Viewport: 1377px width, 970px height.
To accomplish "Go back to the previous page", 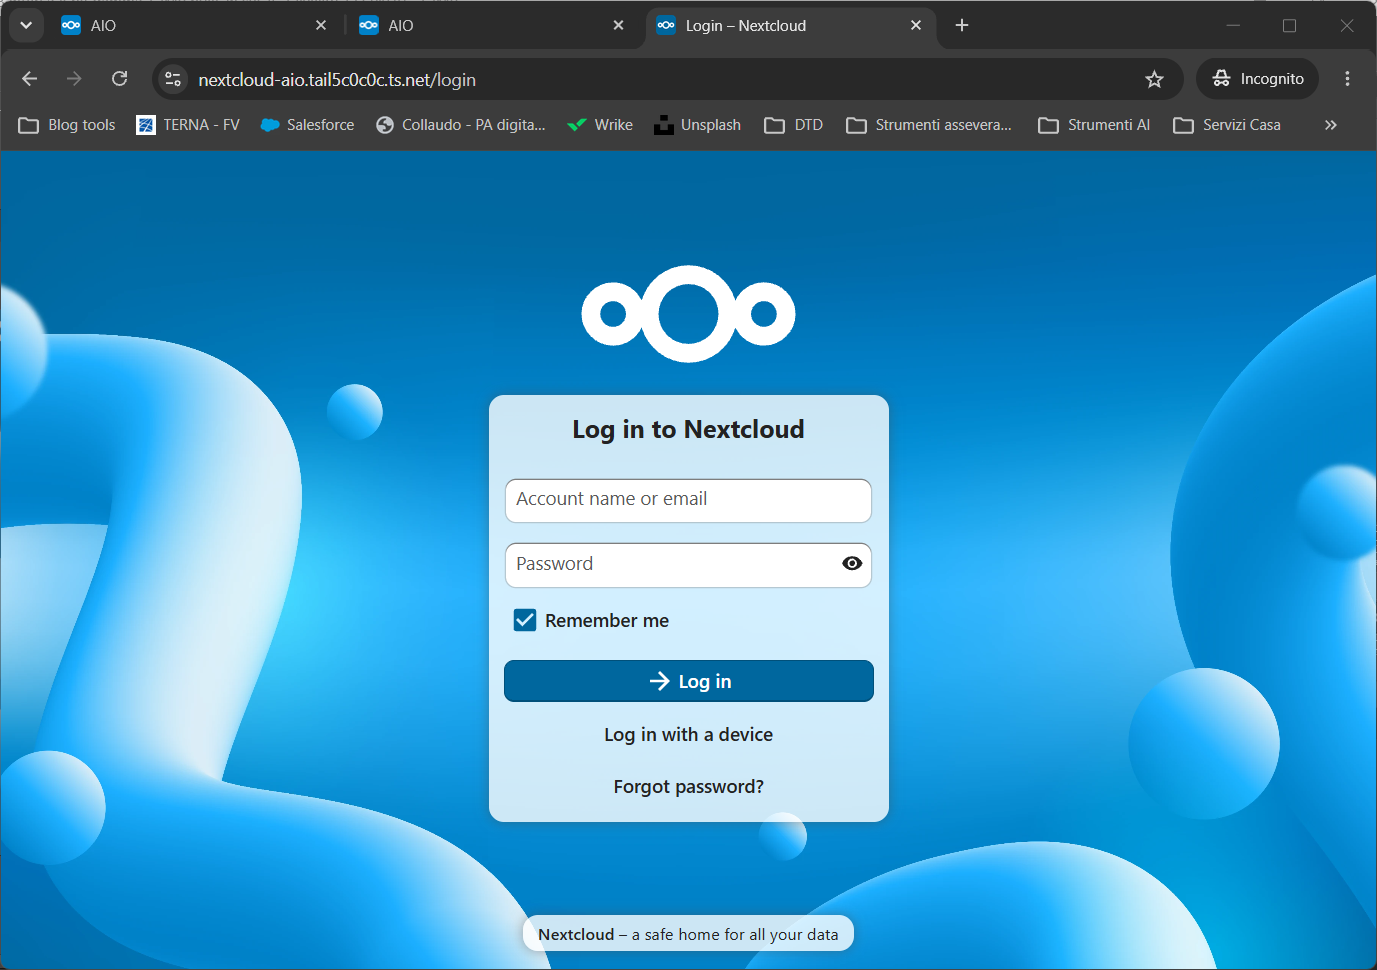I will pyautogui.click(x=29, y=79).
